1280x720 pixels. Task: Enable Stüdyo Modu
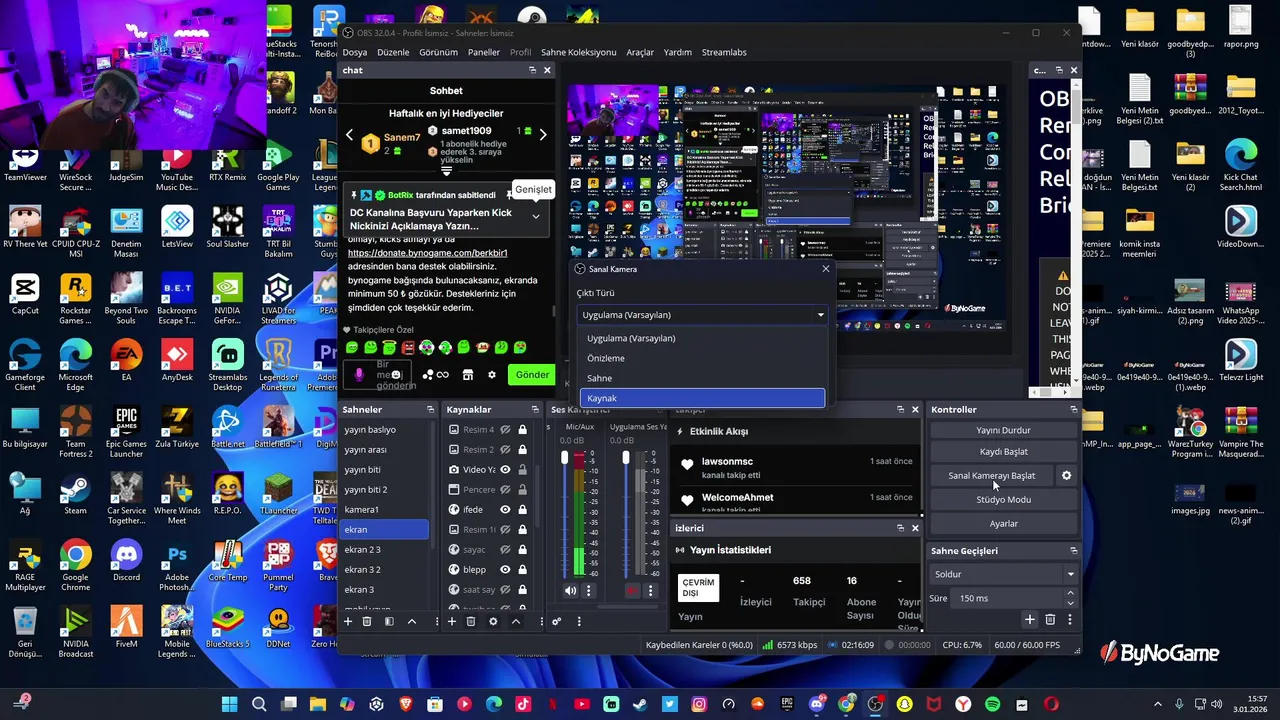[1004, 499]
